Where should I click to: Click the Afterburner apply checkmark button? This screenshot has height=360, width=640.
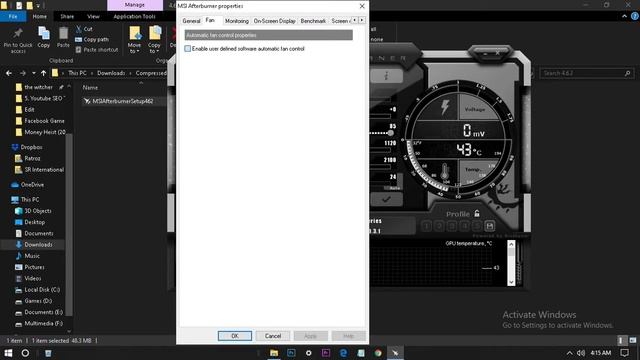(387, 199)
